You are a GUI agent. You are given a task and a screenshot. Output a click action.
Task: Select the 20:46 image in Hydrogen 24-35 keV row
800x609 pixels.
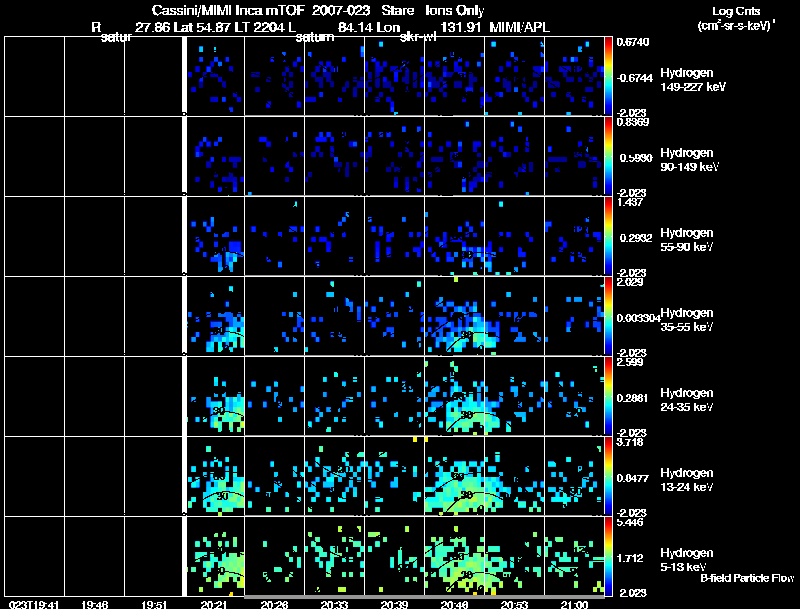click(454, 396)
